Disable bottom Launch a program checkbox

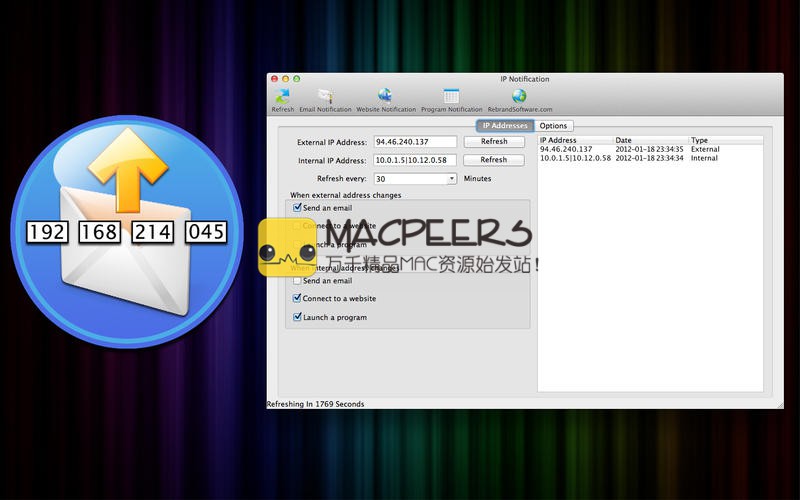click(297, 317)
